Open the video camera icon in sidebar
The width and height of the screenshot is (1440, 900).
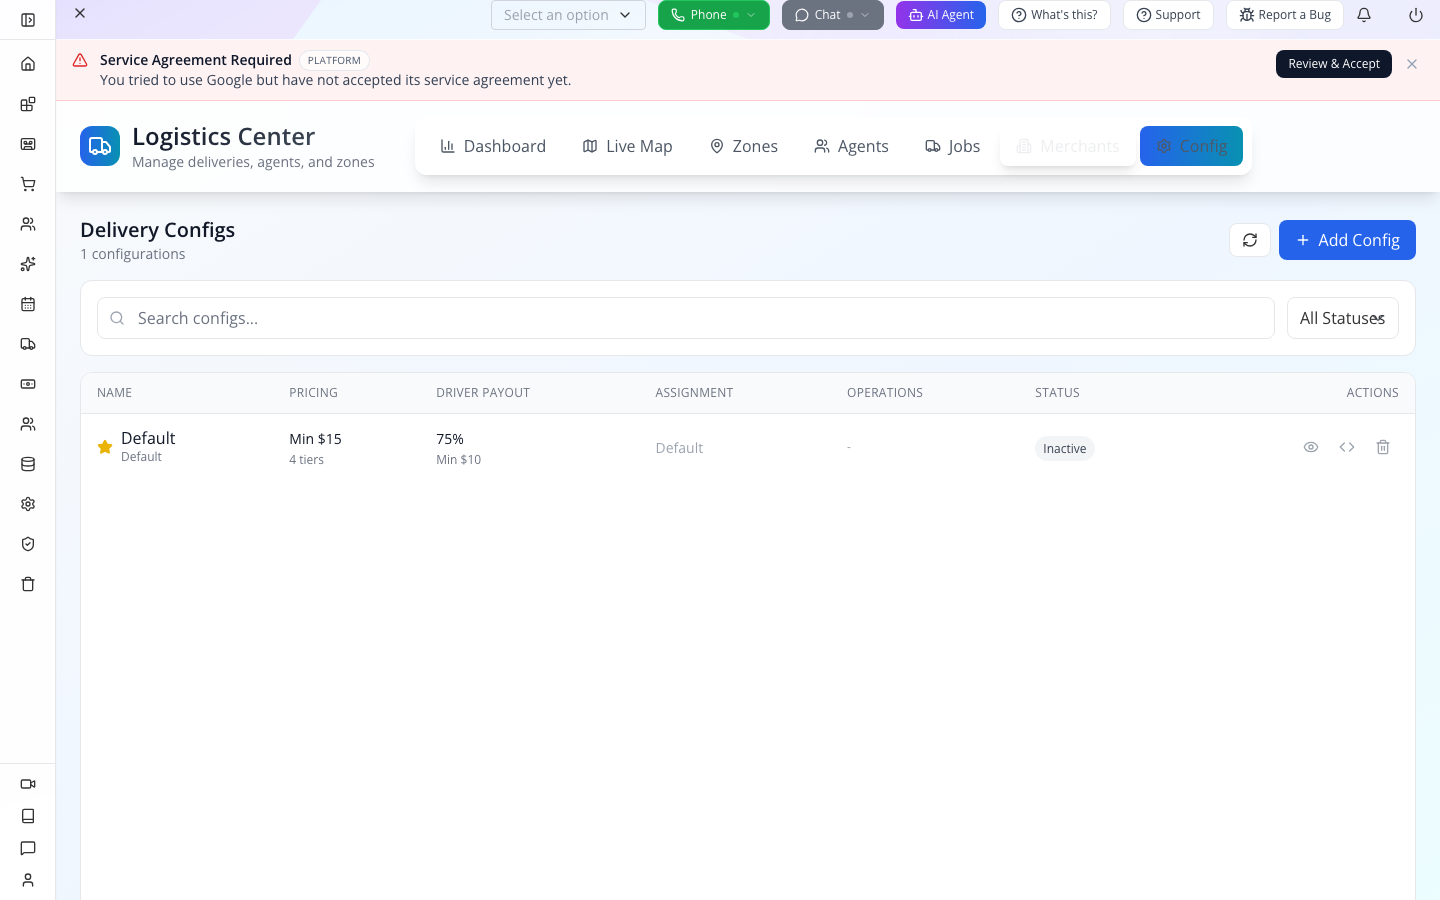(x=28, y=784)
